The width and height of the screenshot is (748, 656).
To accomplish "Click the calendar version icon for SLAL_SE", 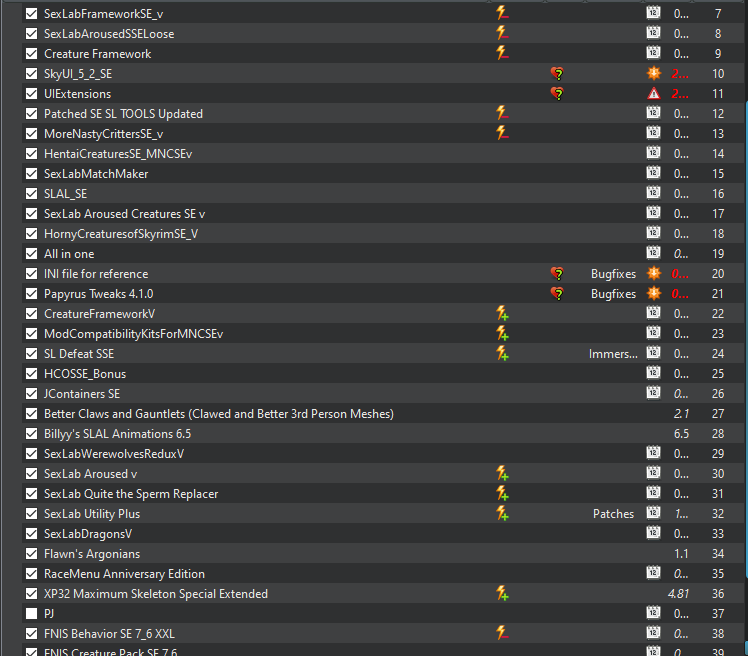I will pyautogui.click(x=653, y=192).
